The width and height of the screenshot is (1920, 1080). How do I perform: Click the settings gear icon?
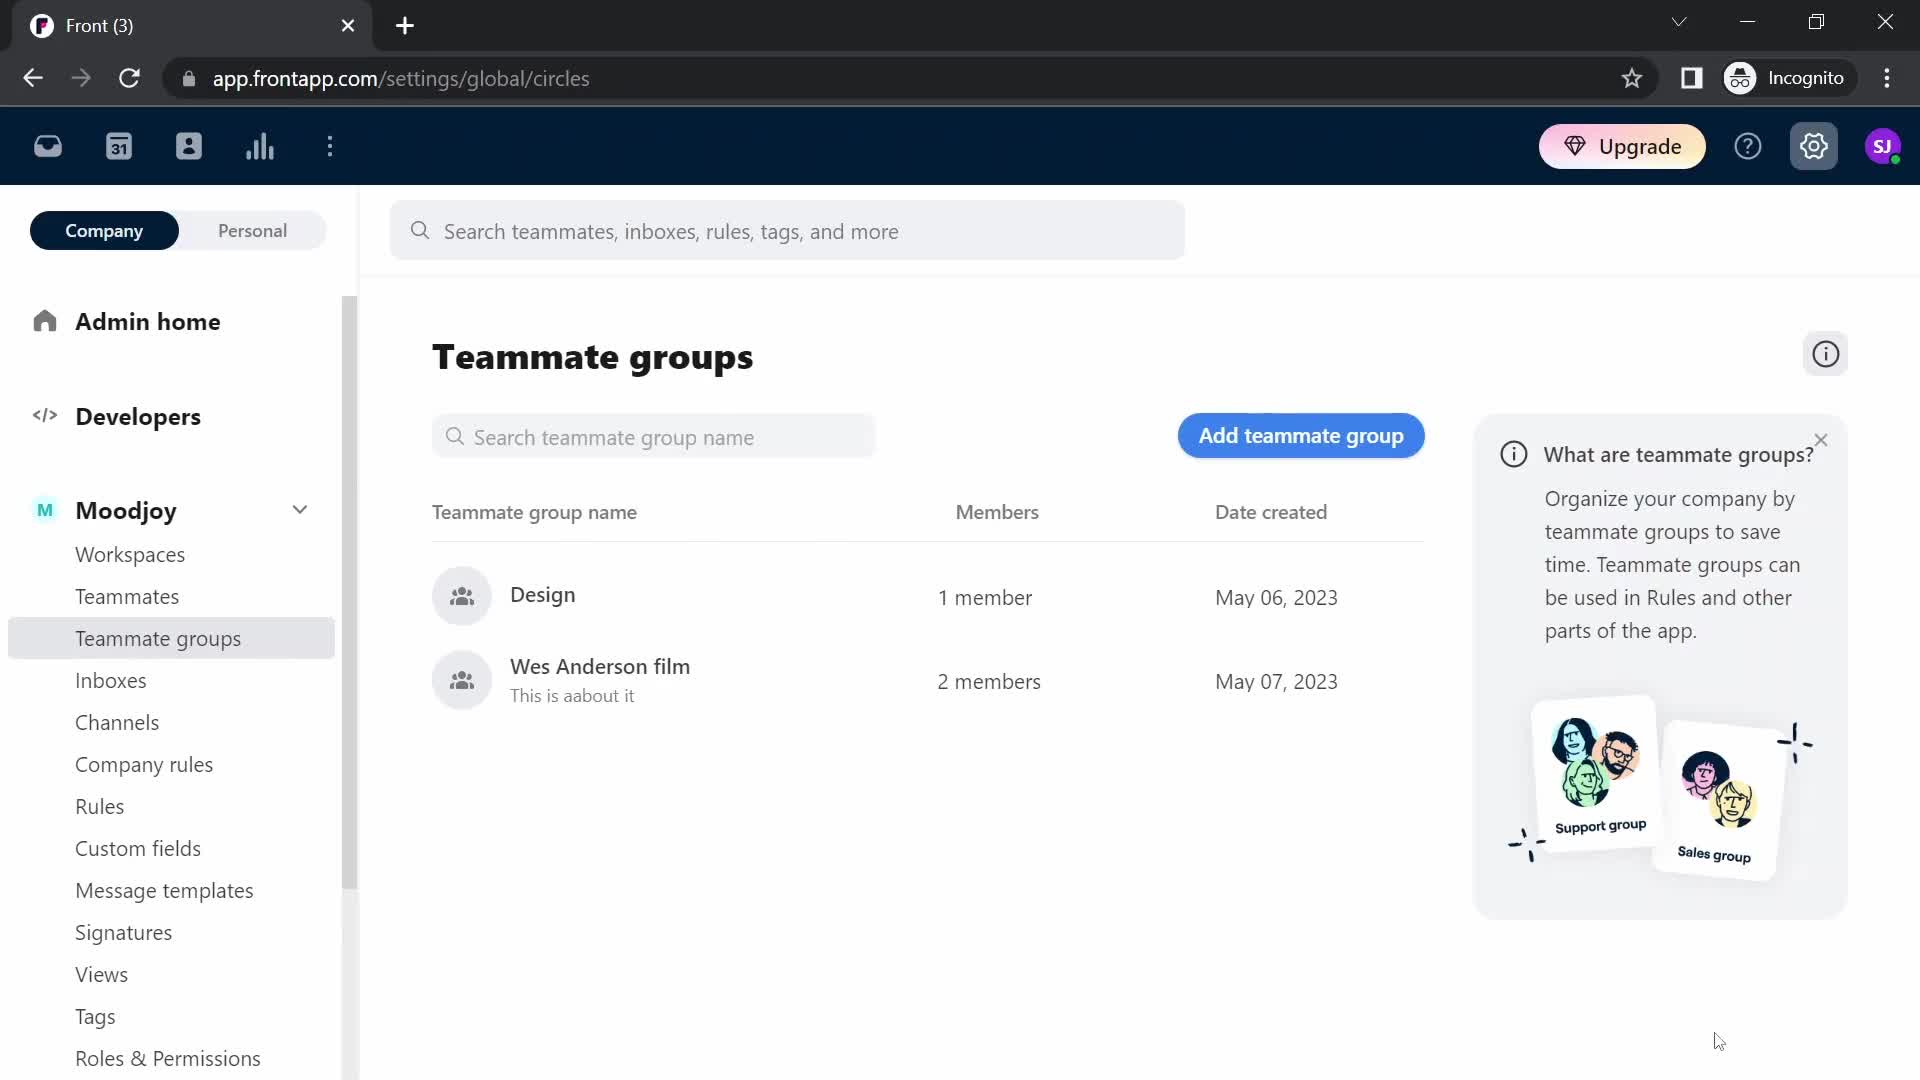1814,147
